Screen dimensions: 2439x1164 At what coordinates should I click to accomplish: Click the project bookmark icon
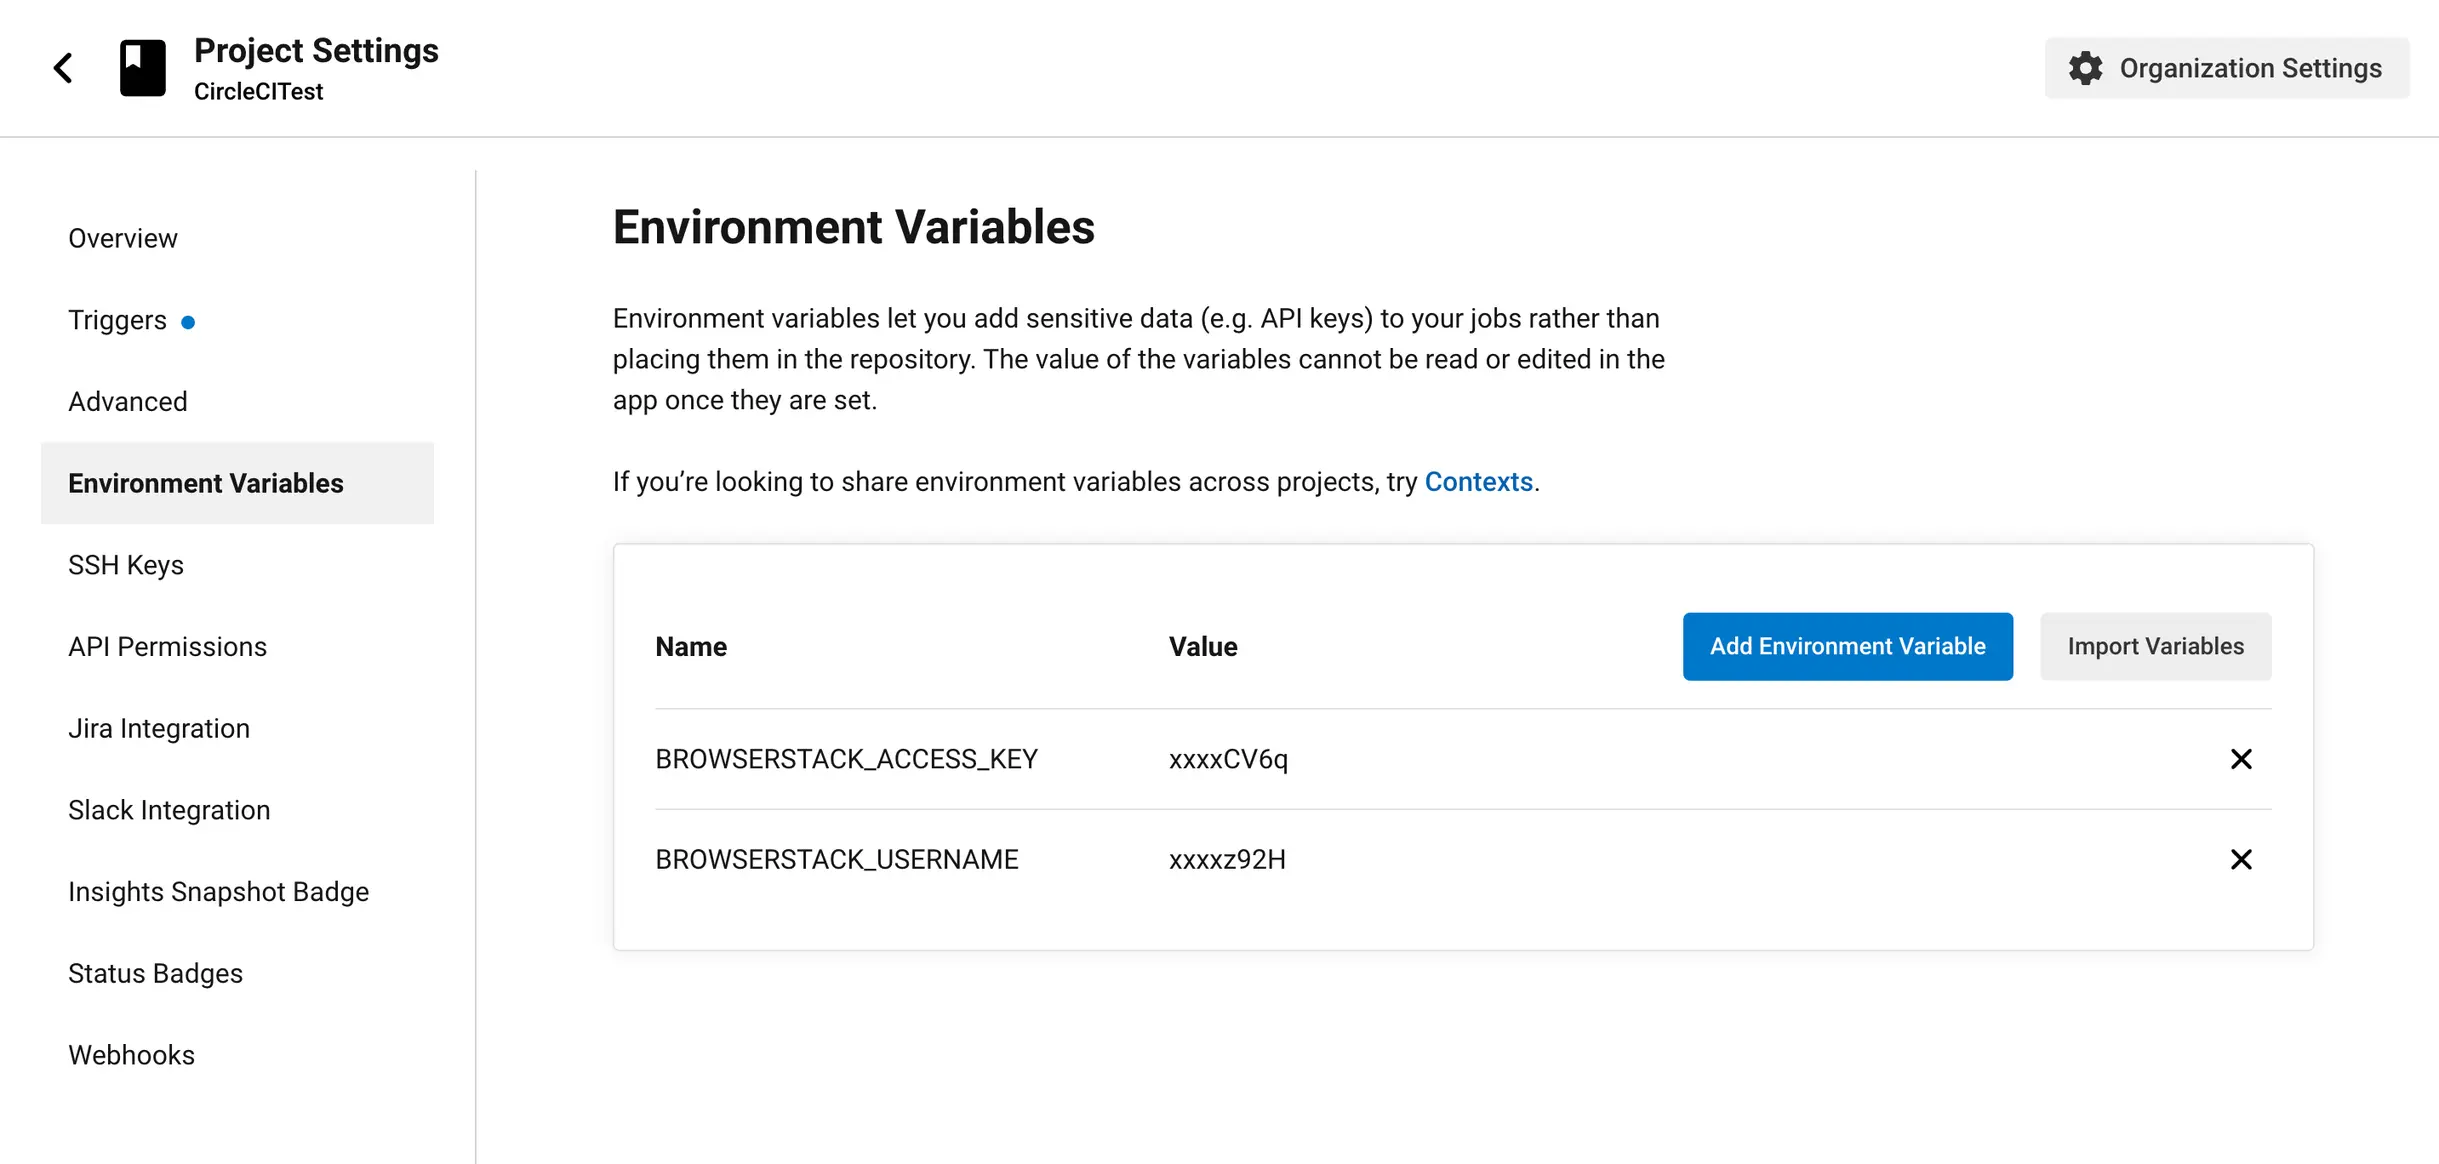click(x=143, y=68)
